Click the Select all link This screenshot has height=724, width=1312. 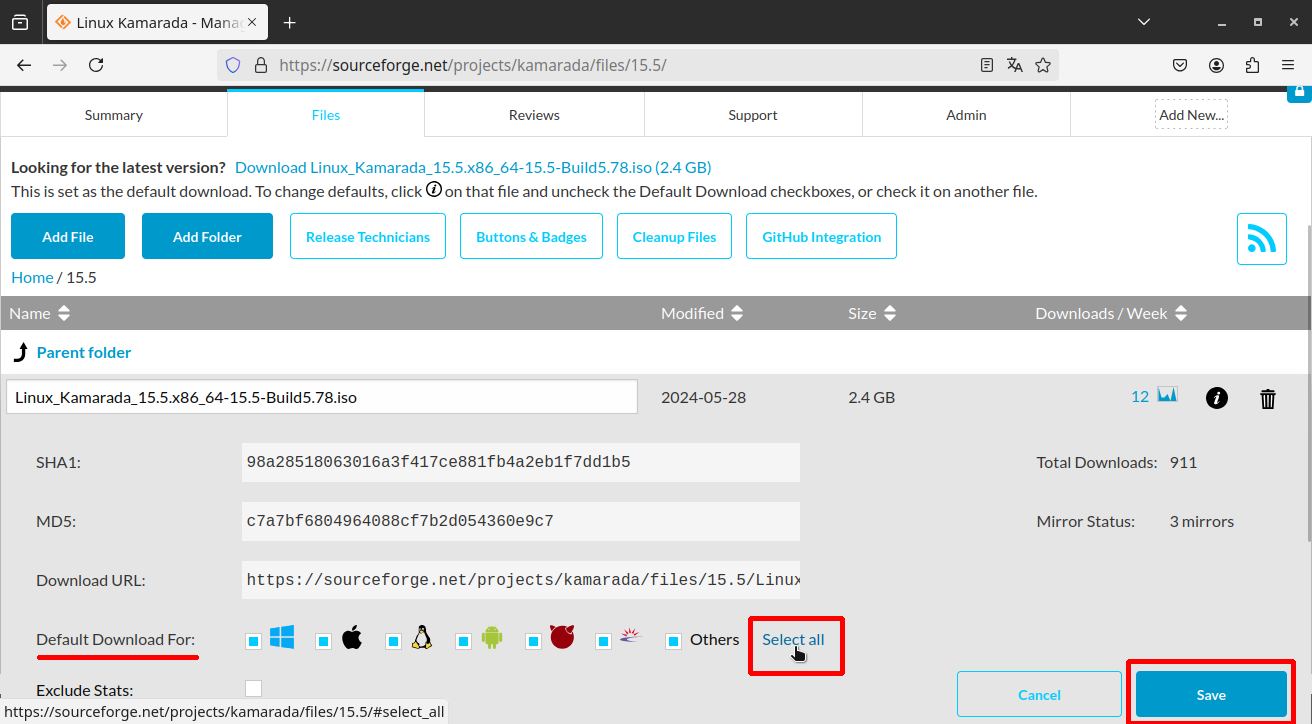793,639
